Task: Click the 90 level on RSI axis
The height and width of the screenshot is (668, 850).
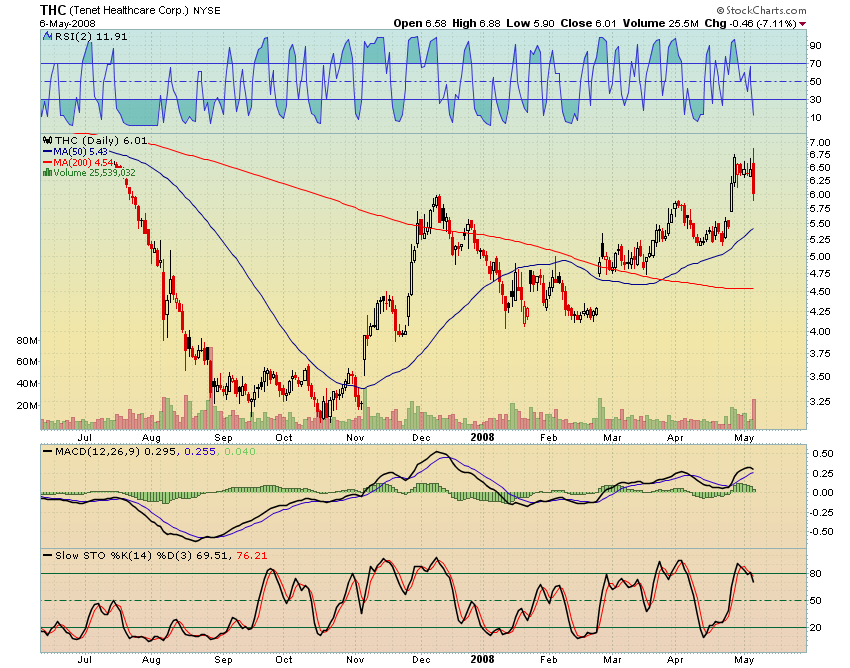Action: pyautogui.click(x=815, y=46)
